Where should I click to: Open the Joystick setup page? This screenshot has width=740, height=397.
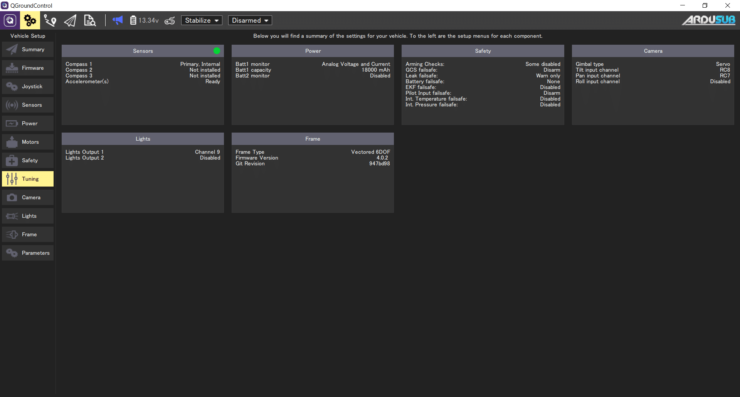(28, 86)
